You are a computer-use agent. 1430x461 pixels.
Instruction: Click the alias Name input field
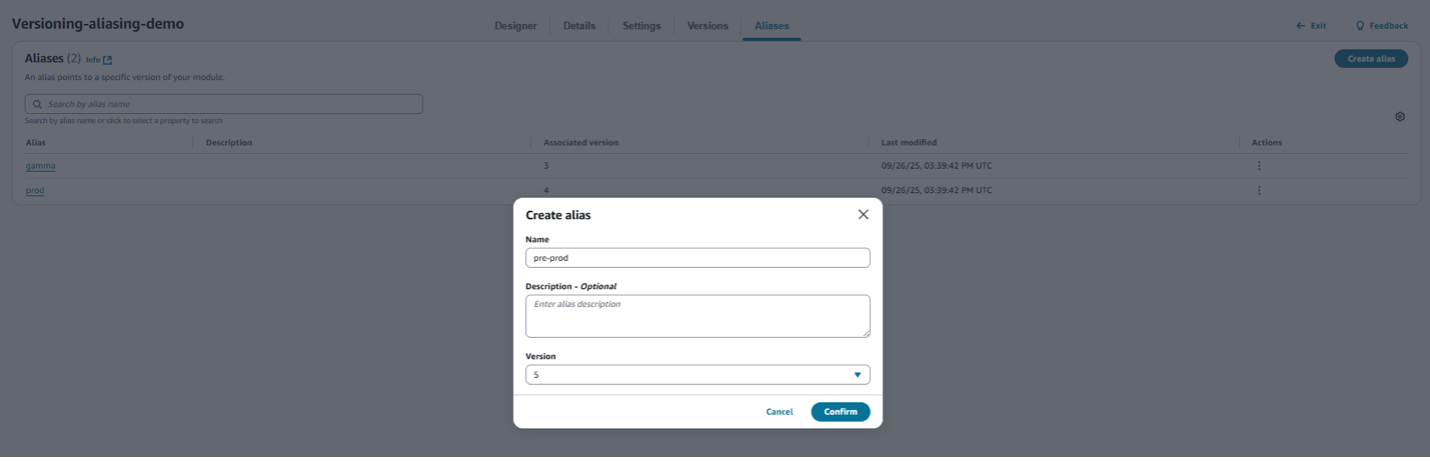pyautogui.click(x=697, y=258)
